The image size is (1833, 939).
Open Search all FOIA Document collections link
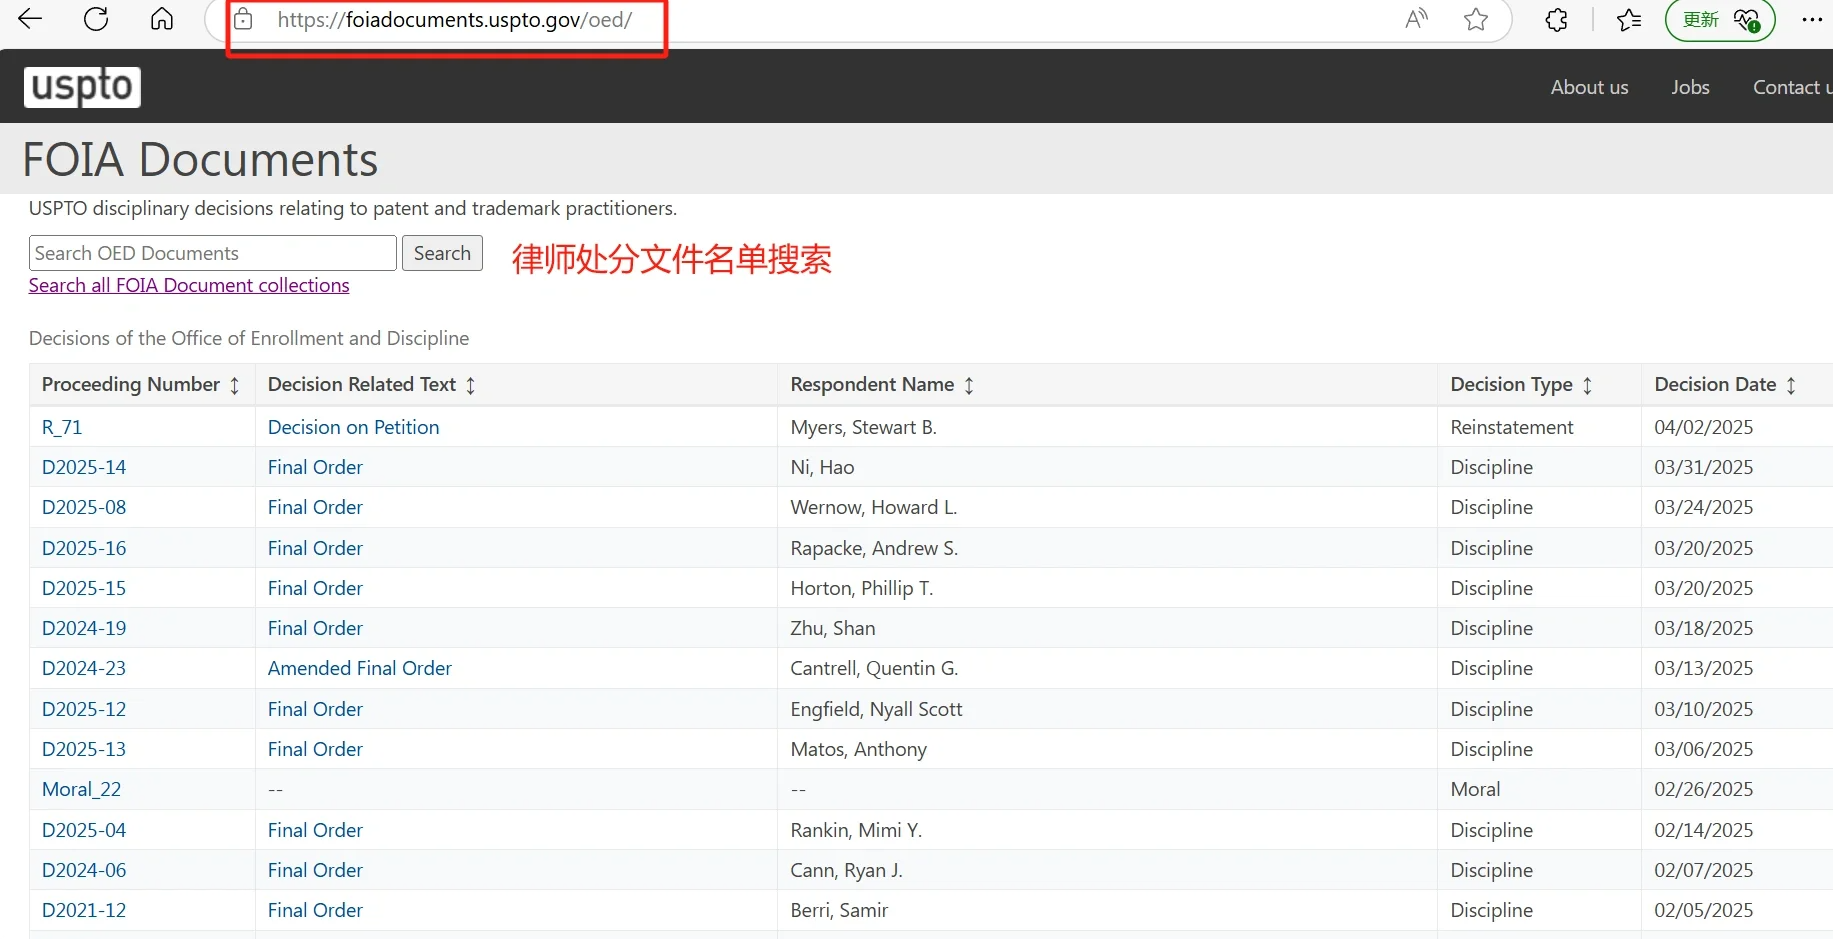click(x=189, y=285)
